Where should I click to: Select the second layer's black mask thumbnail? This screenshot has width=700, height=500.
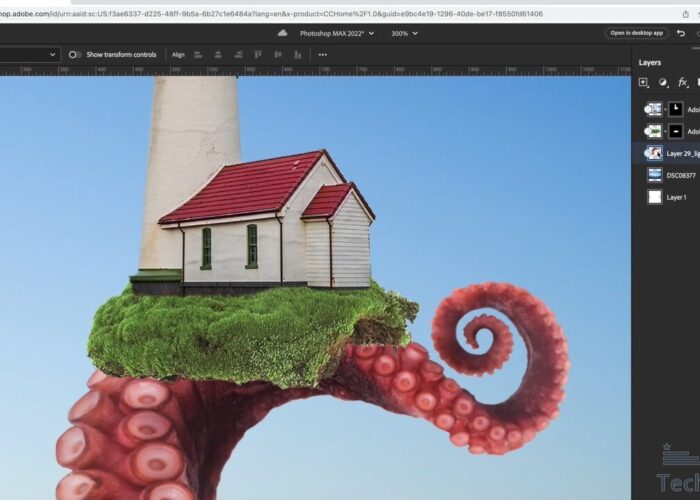[675, 131]
